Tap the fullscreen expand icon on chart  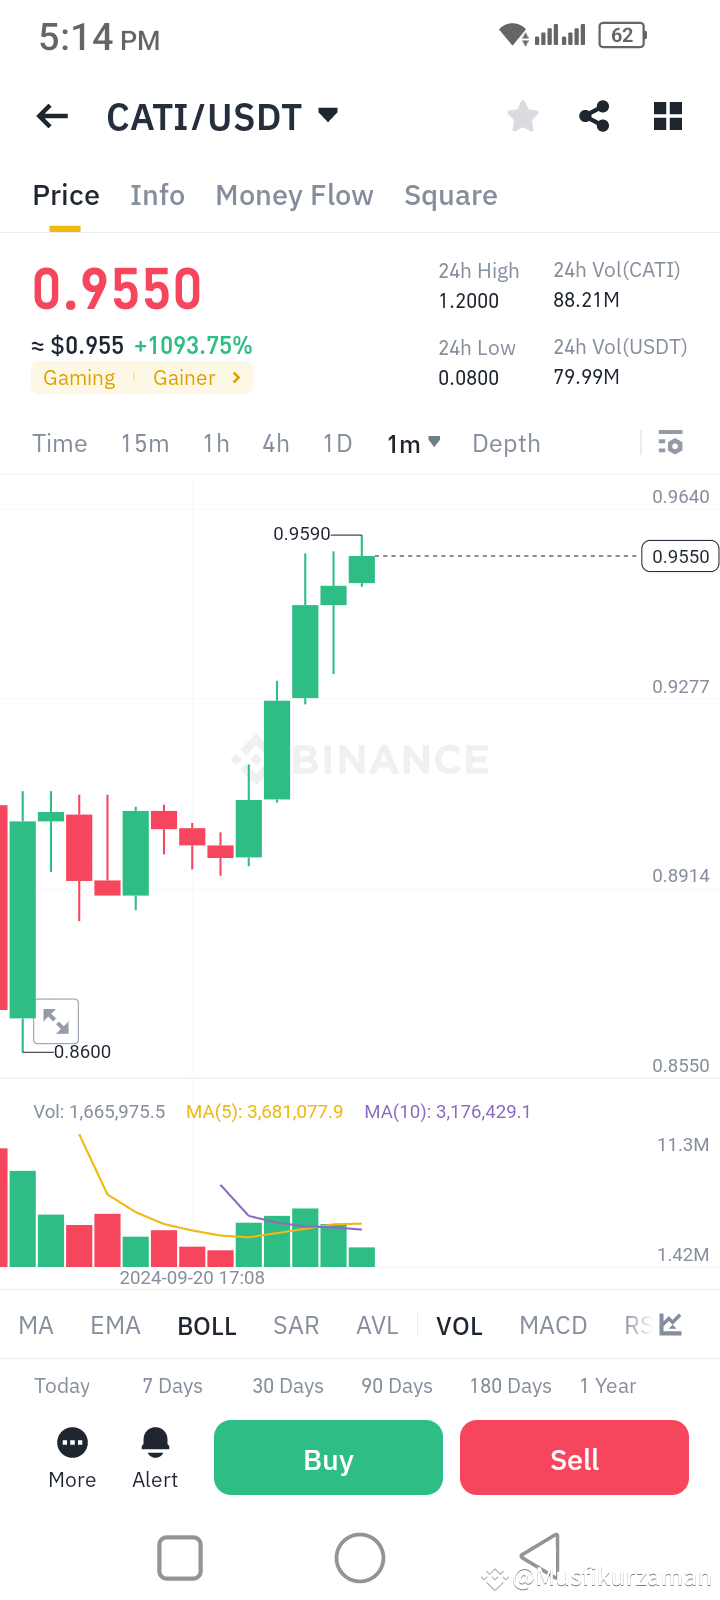coord(56,1021)
